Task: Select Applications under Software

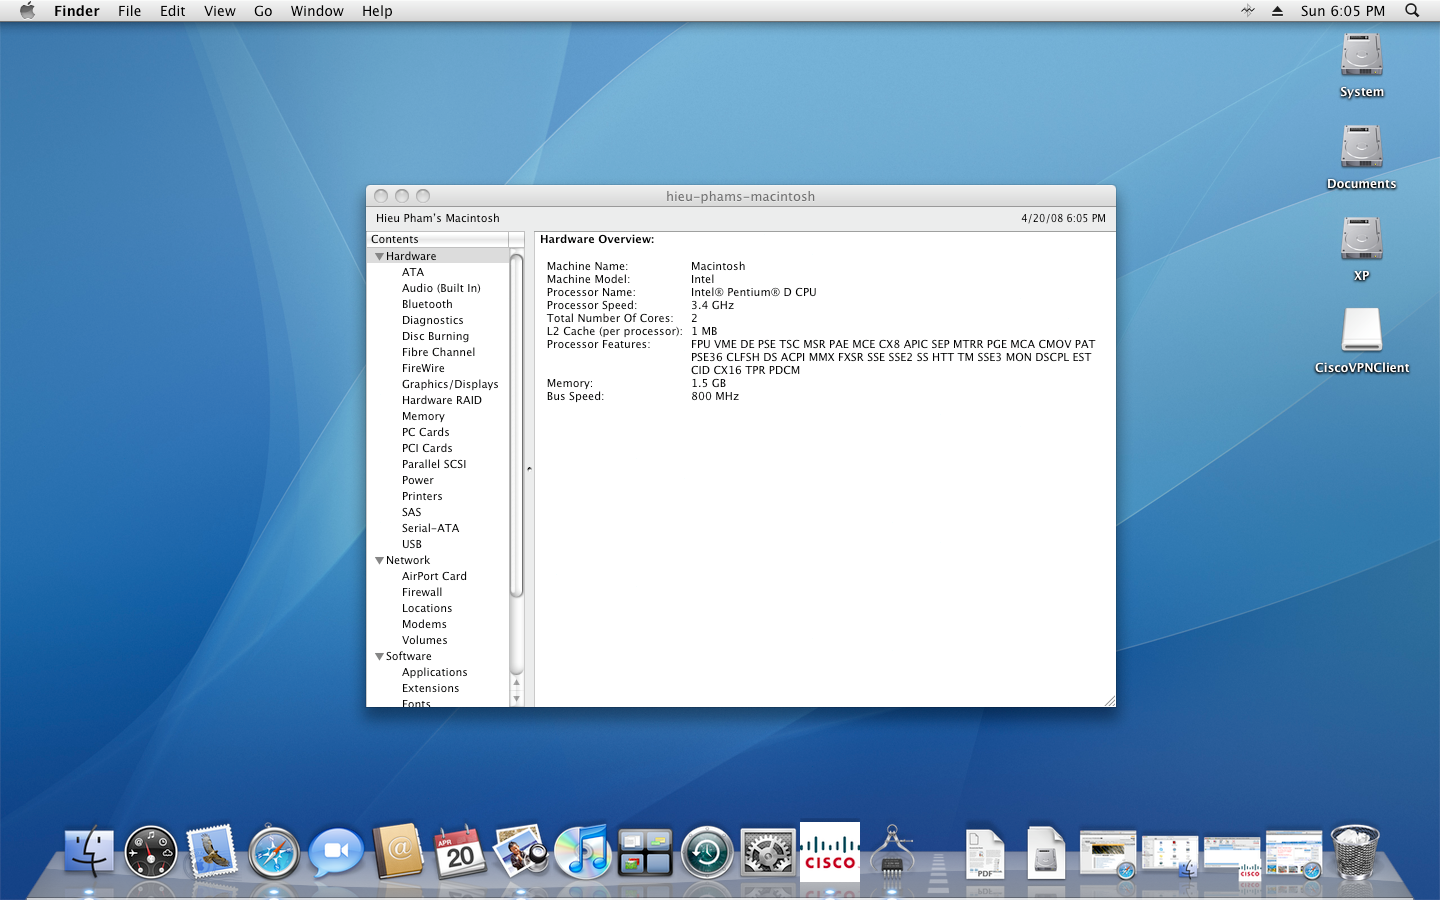Action: pyautogui.click(x=435, y=672)
